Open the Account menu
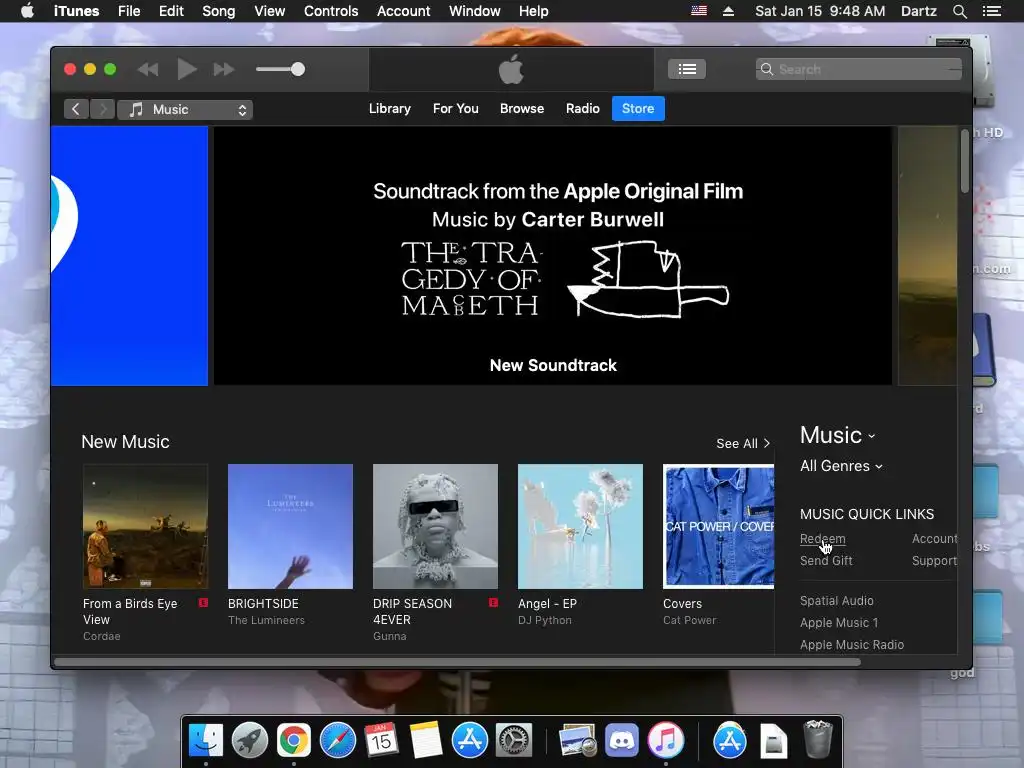The image size is (1024, 768). click(403, 11)
